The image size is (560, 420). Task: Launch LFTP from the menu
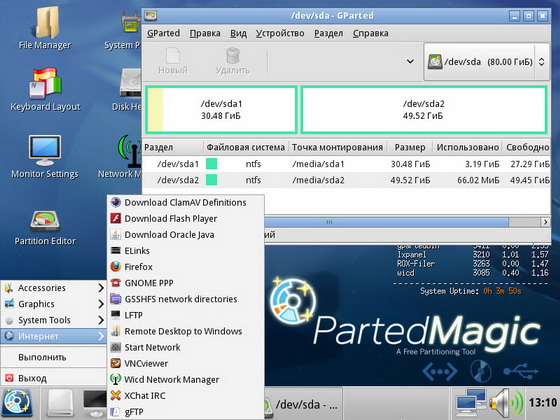[186, 315]
